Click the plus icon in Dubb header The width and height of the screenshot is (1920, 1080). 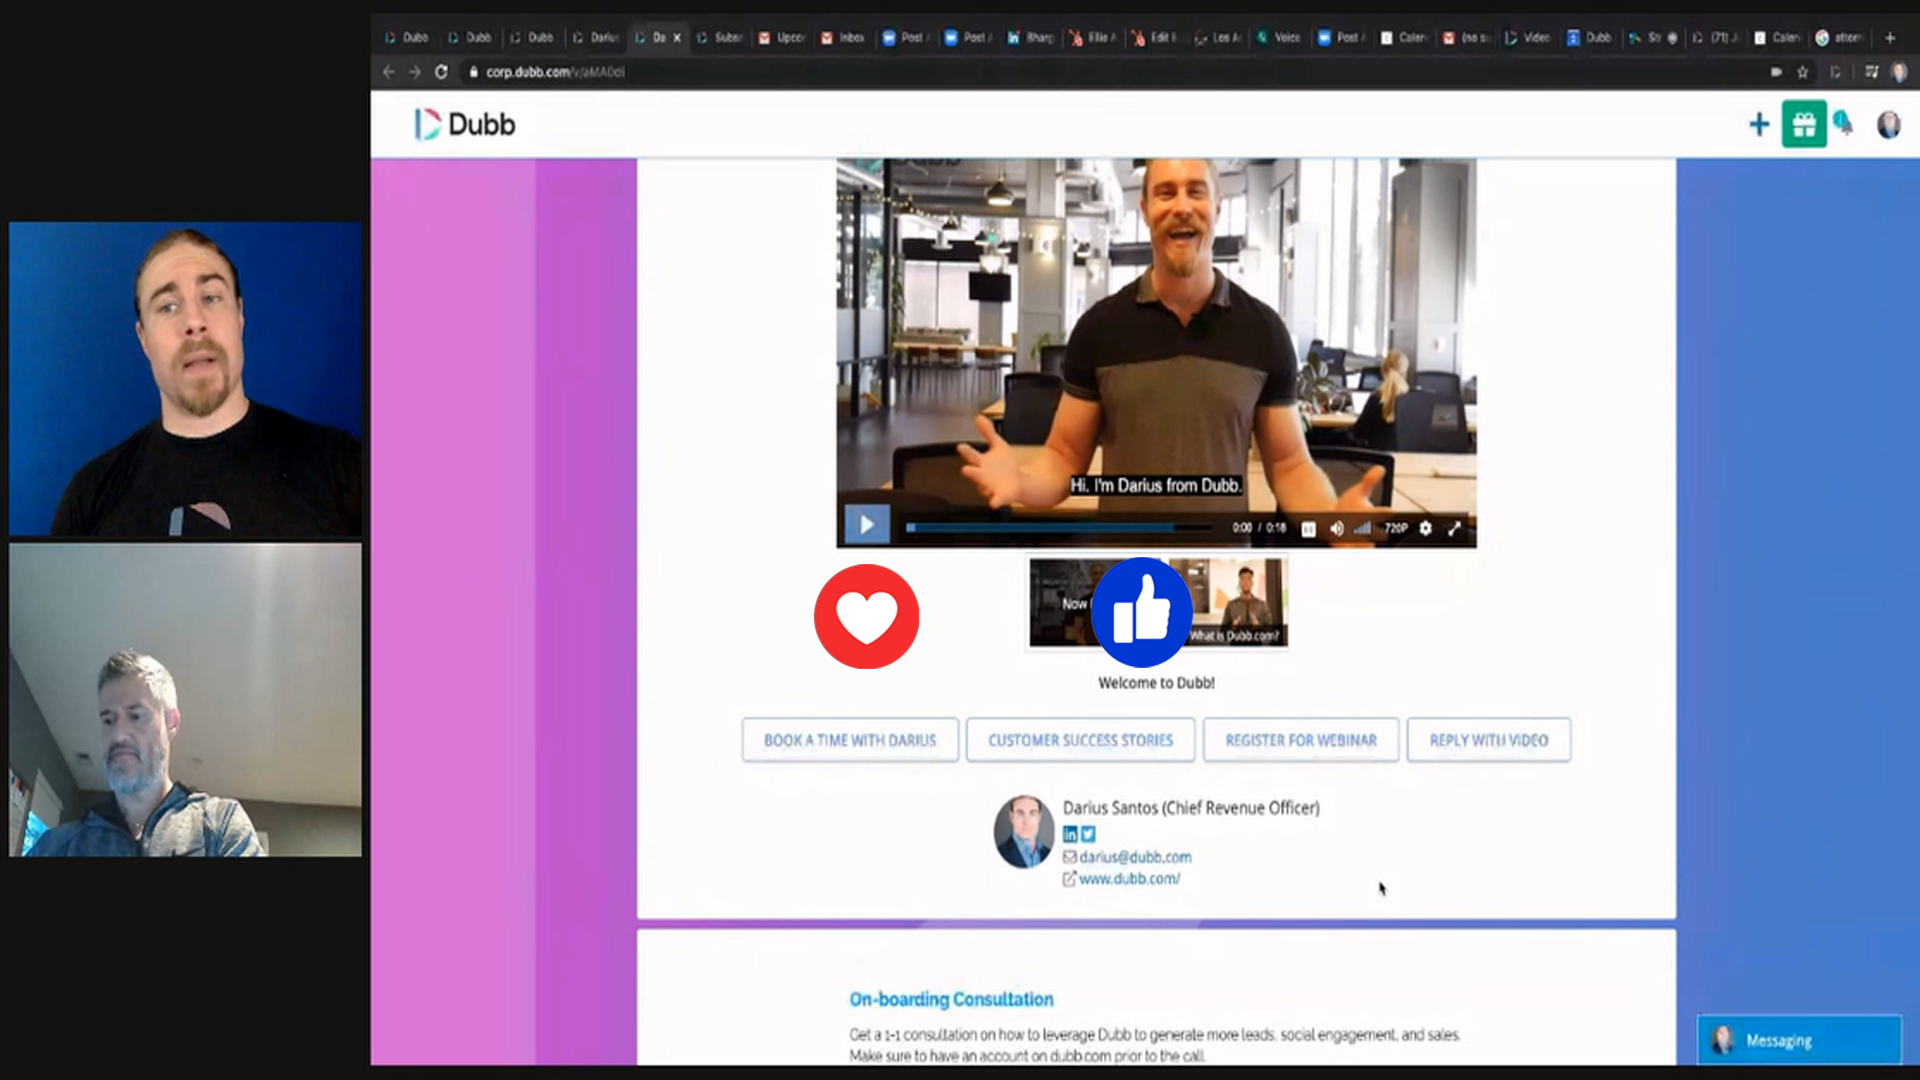(x=1759, y=124)
